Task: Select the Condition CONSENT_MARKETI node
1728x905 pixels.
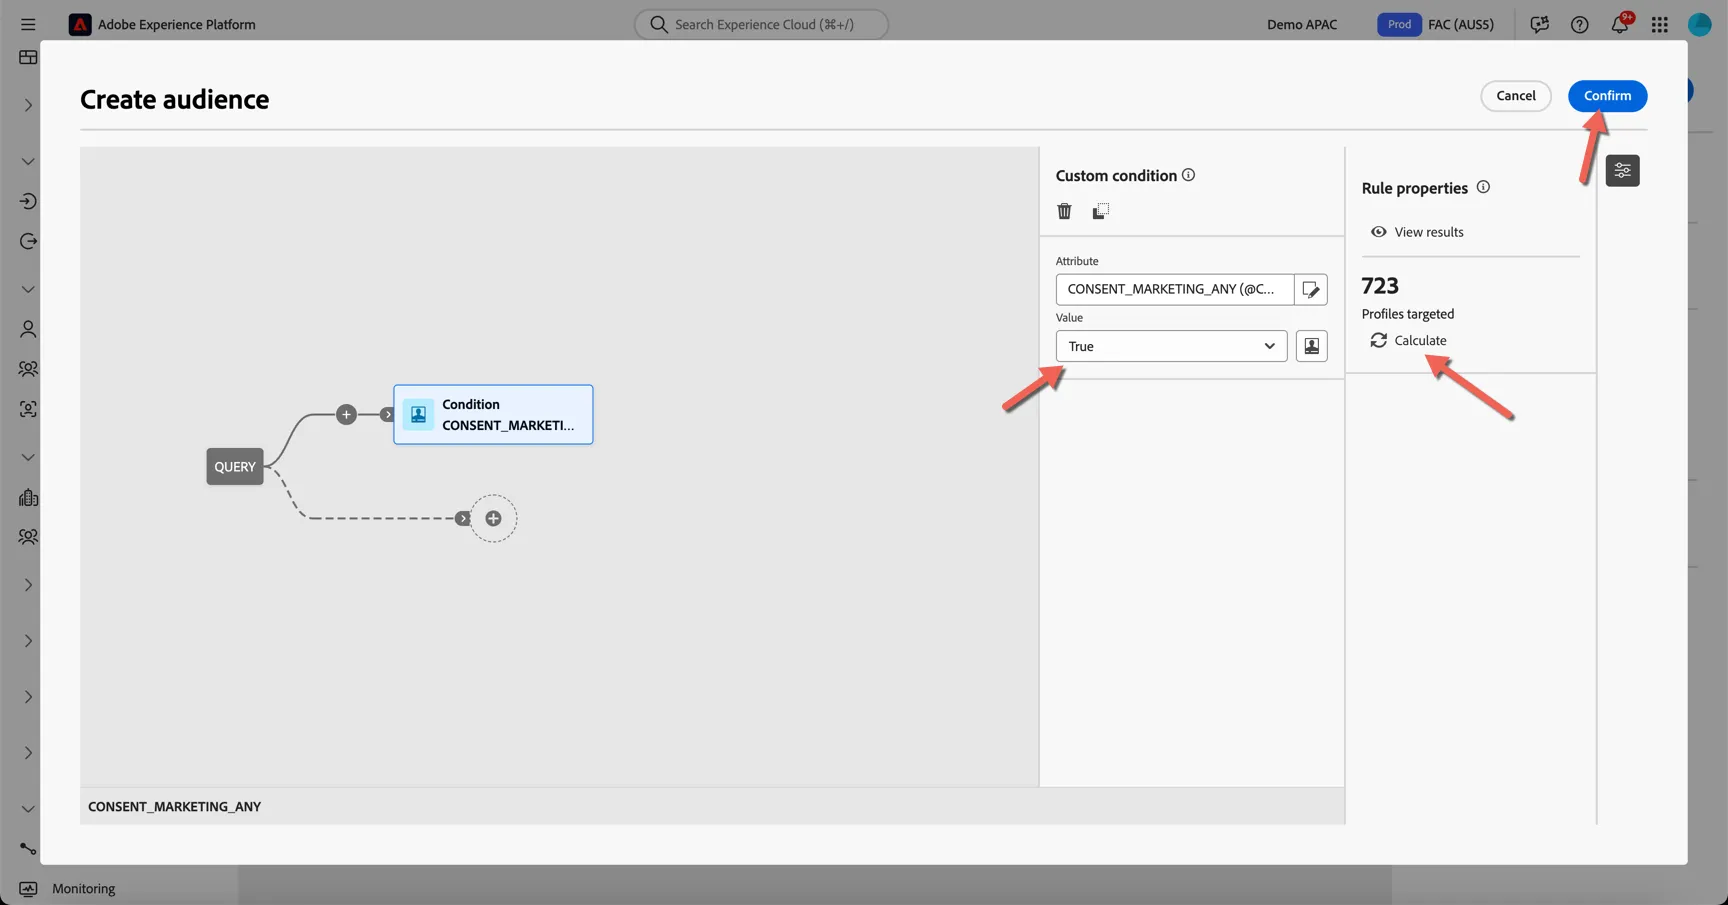Action: (x=493, y=414)
